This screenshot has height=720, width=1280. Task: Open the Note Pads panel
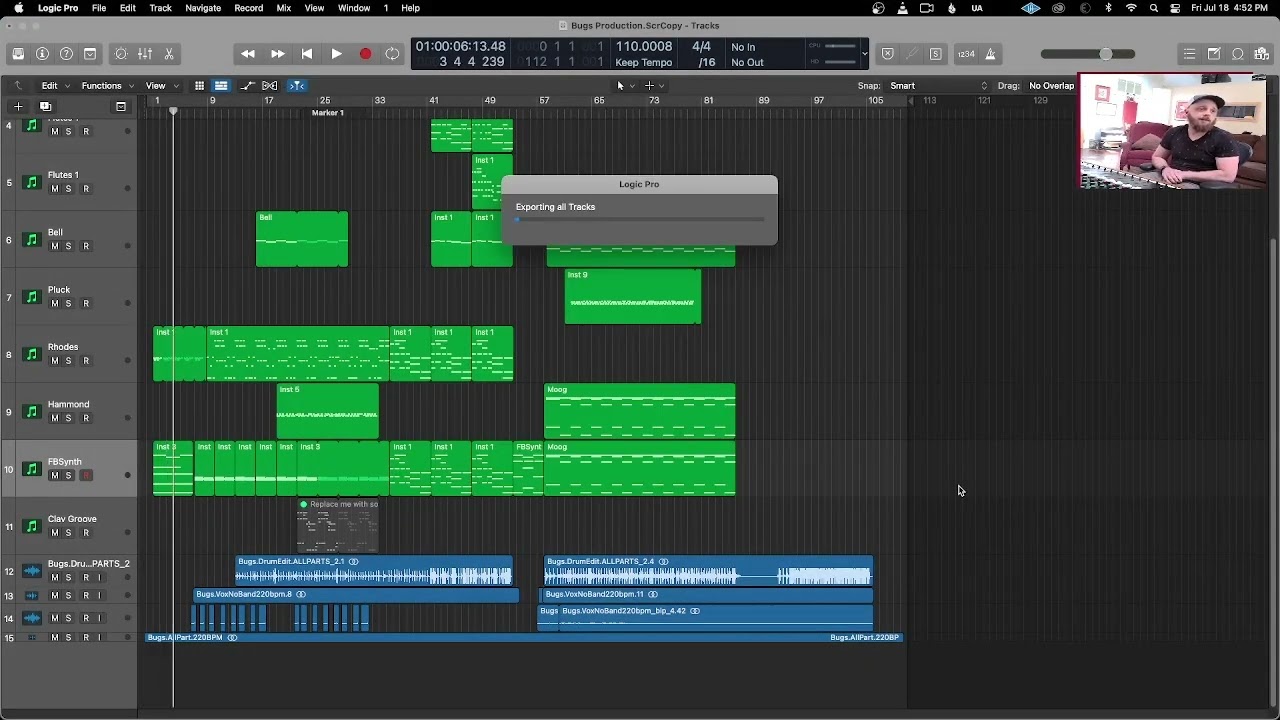click(1213, 54)
